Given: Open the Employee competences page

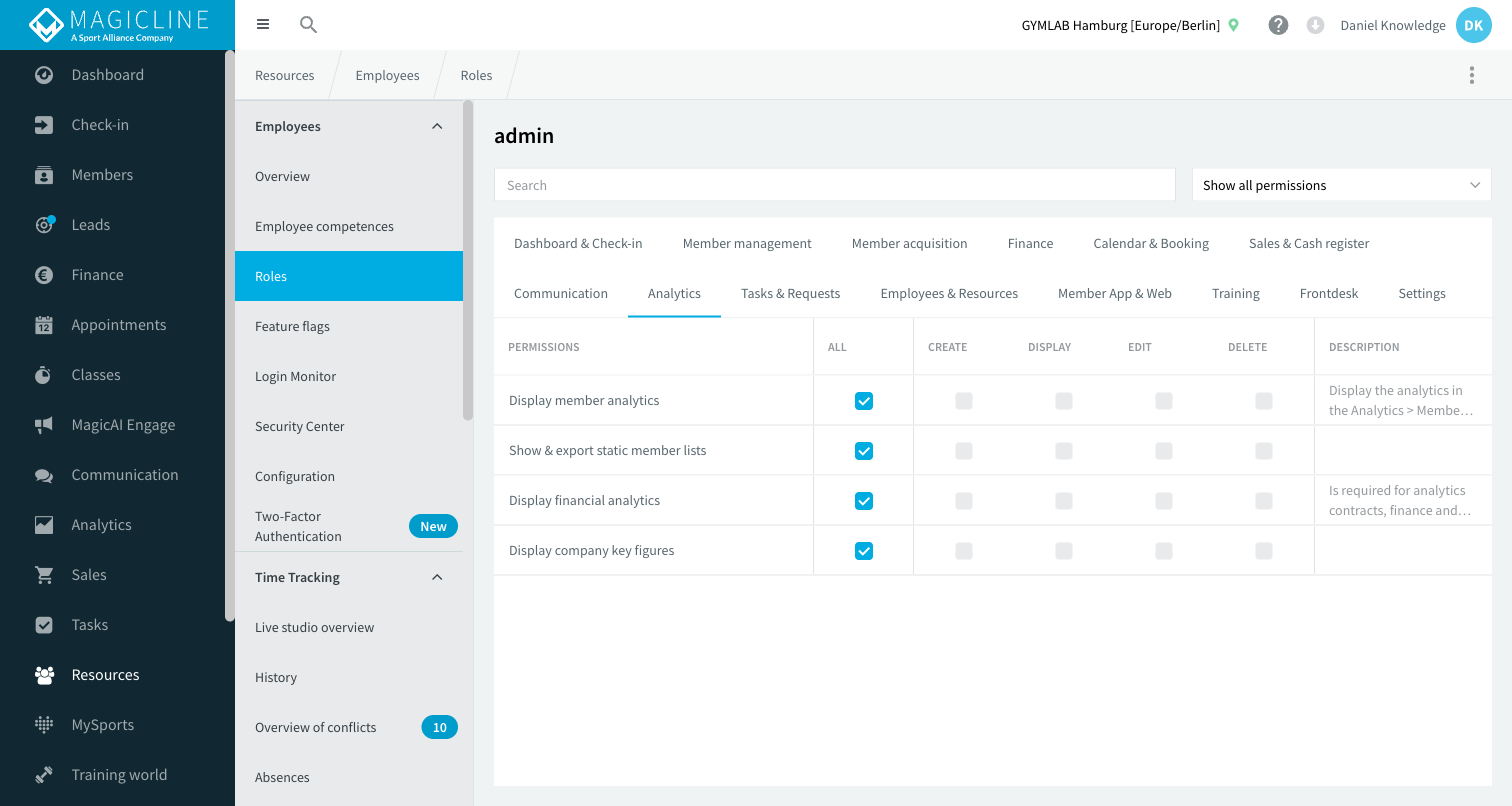Looking at the screenshot, I should coord(349,226).
